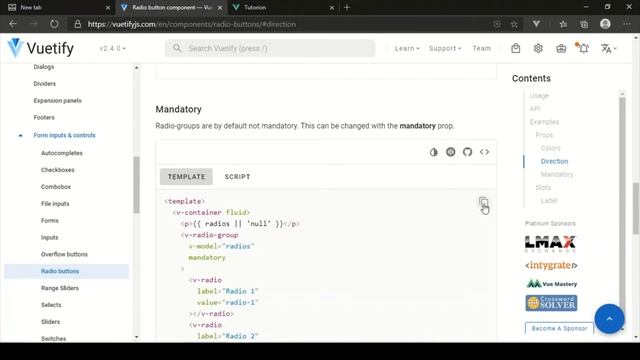Jump to Slots in Contents
The height and width of the screenshot is (360, 640).
coord(543,188)
